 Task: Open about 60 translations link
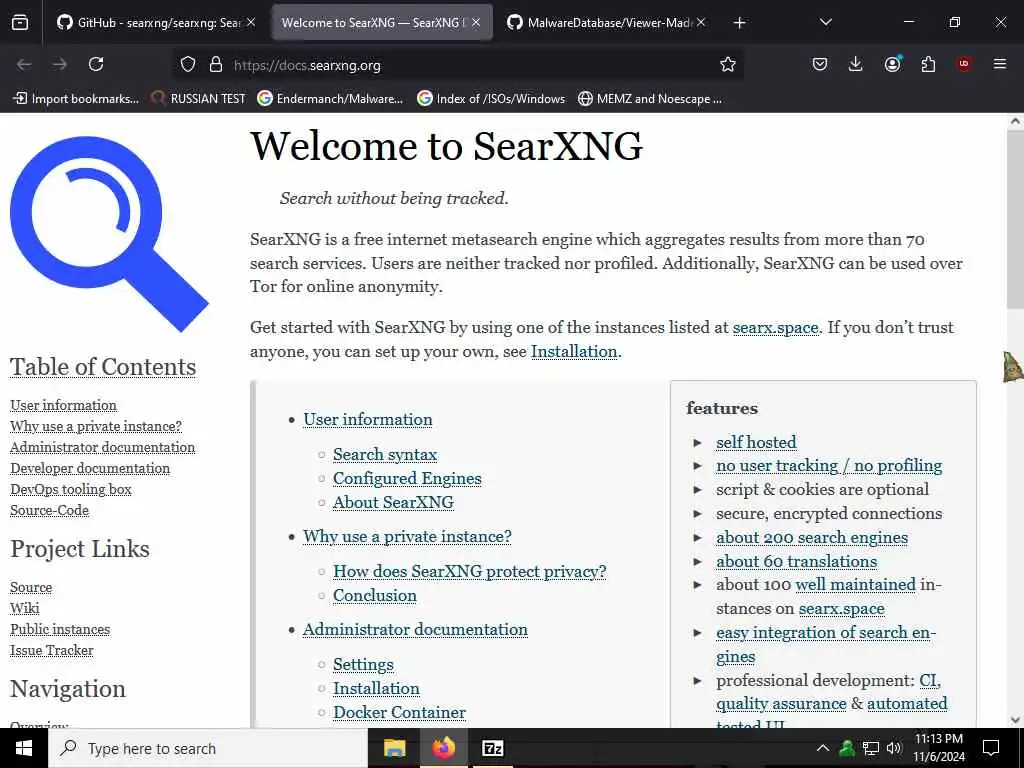point(797,561)
